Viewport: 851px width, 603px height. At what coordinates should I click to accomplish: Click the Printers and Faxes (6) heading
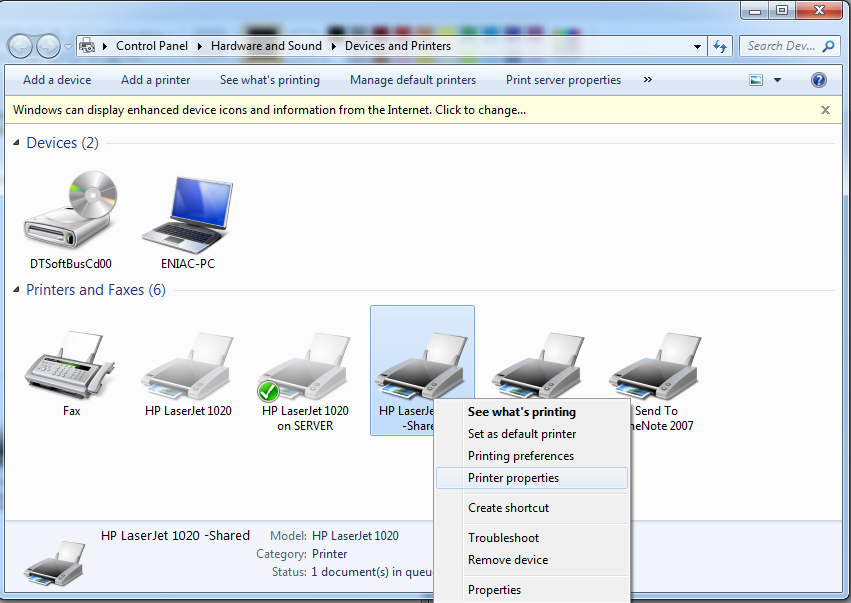tap(96, 290)
